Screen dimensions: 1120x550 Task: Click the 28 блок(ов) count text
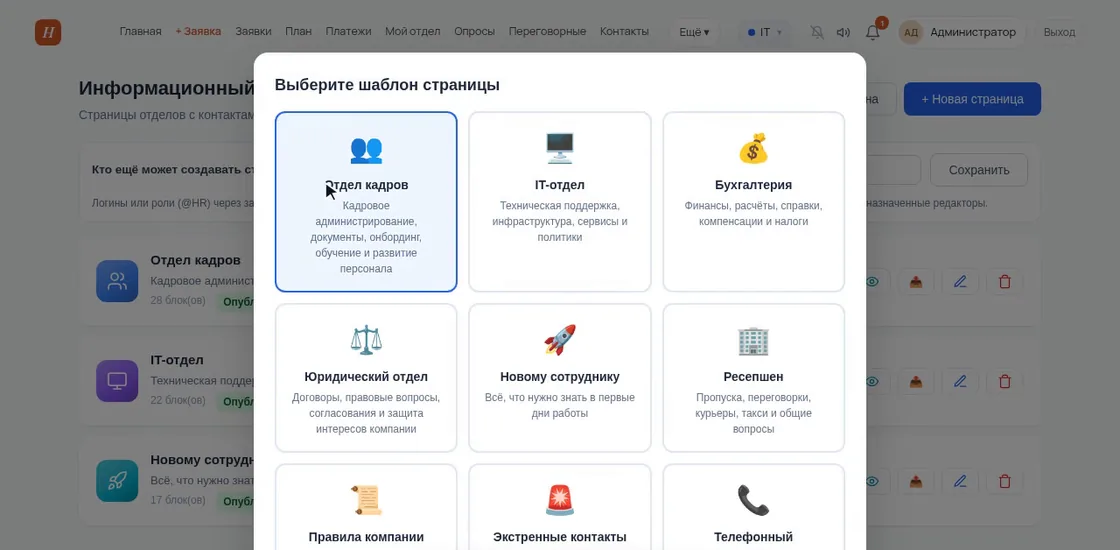178,300
